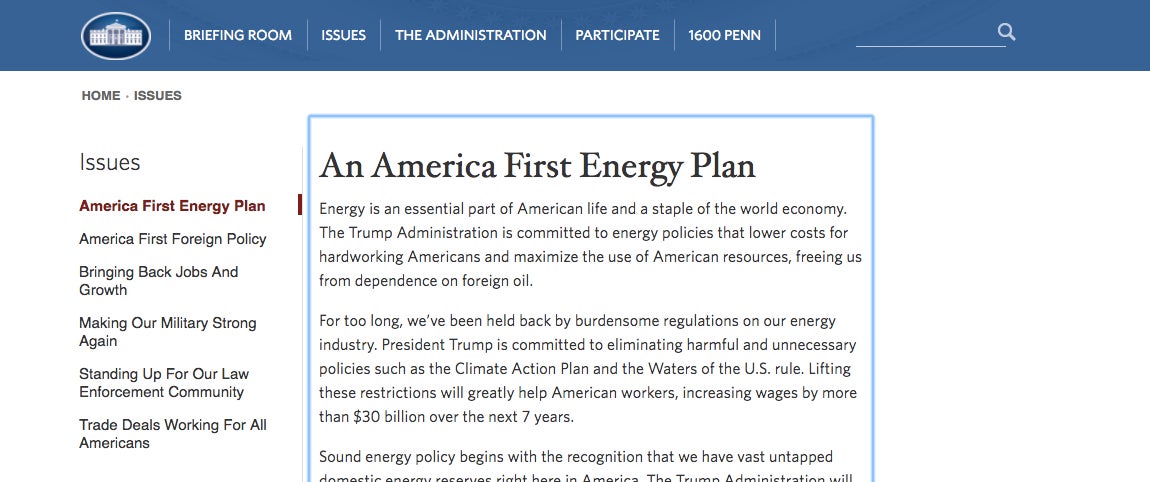This screenshot has height=482, width=1150.
Task: Open America First Foreign Policy link
Action: coord(172,239)
